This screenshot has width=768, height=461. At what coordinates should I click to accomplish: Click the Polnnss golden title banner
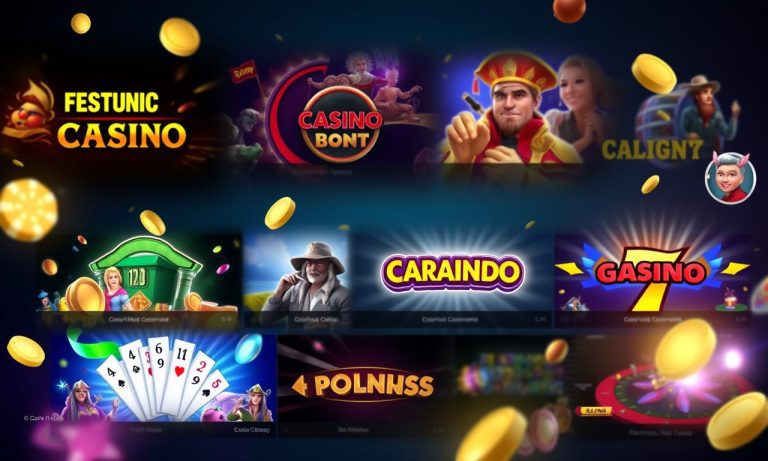(x=373, y=385)
